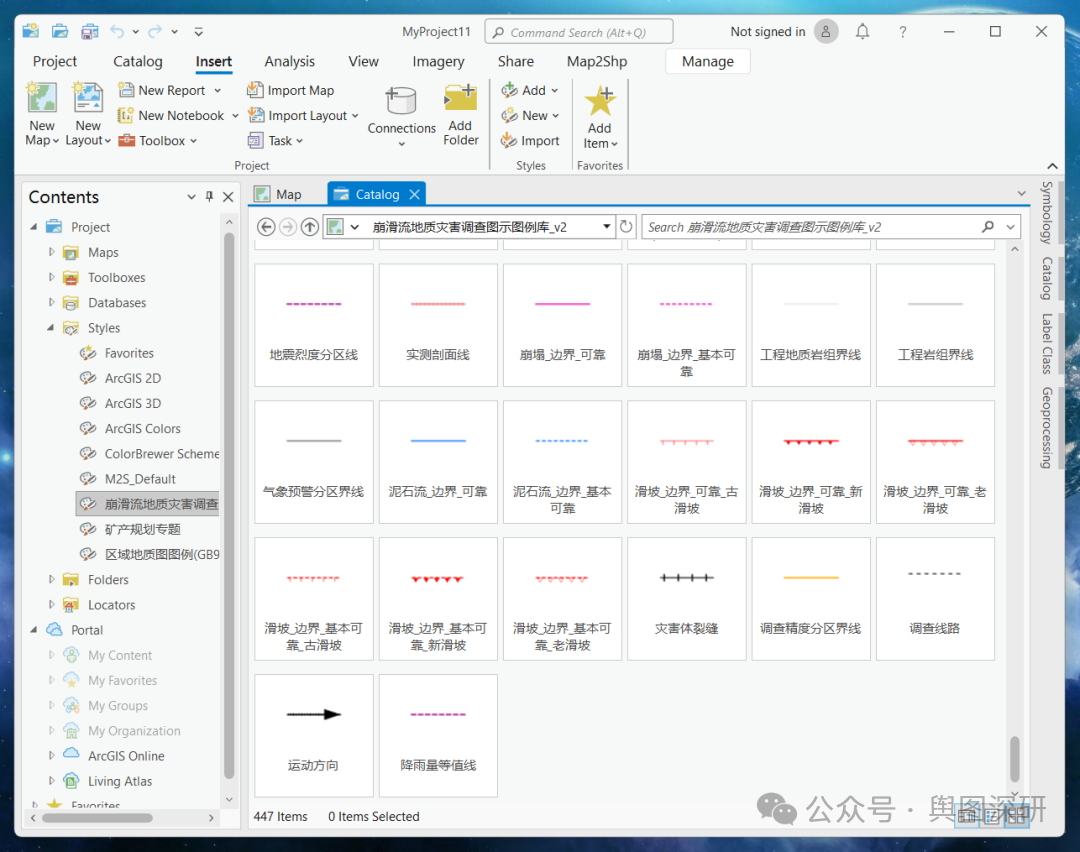The image size is (1080, 852).
Task: Click New style in Styles group
Action: point(530,116)
